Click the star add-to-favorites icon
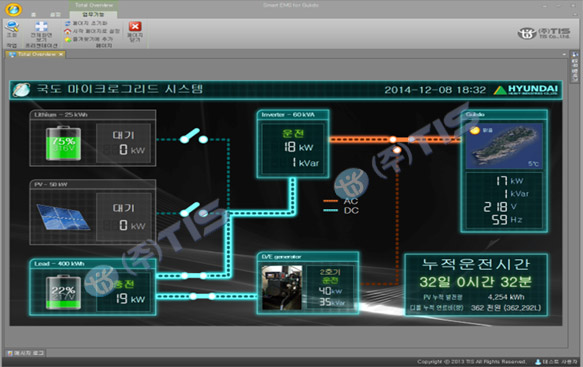Screen dimensions: 583x367 (x=67, y=39)
